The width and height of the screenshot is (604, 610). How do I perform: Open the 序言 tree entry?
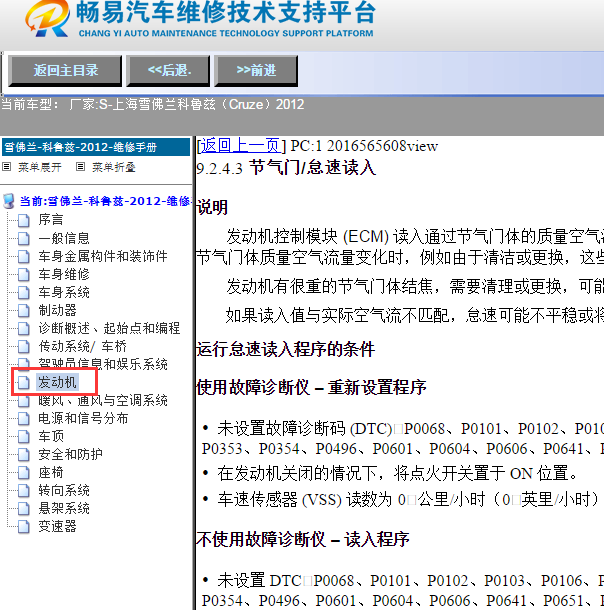pos(51,219)
